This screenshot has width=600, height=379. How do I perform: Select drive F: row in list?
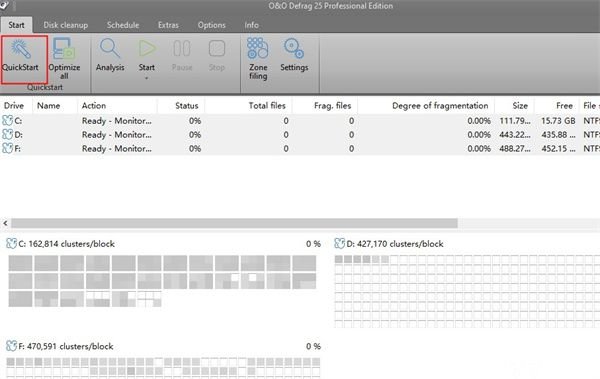[300, 149]
